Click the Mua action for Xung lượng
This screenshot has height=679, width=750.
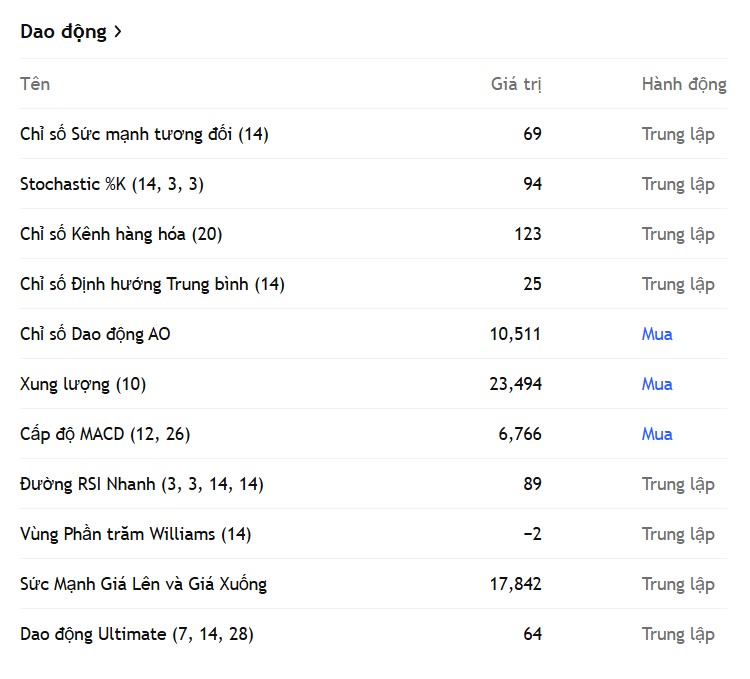tap(657, 384)
